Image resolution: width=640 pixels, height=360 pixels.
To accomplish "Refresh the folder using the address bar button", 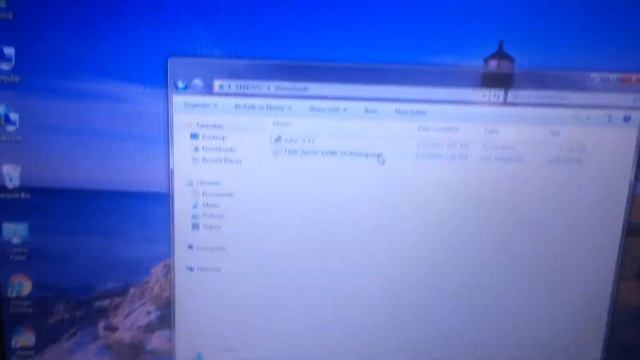I will click(x=496, y=96).
